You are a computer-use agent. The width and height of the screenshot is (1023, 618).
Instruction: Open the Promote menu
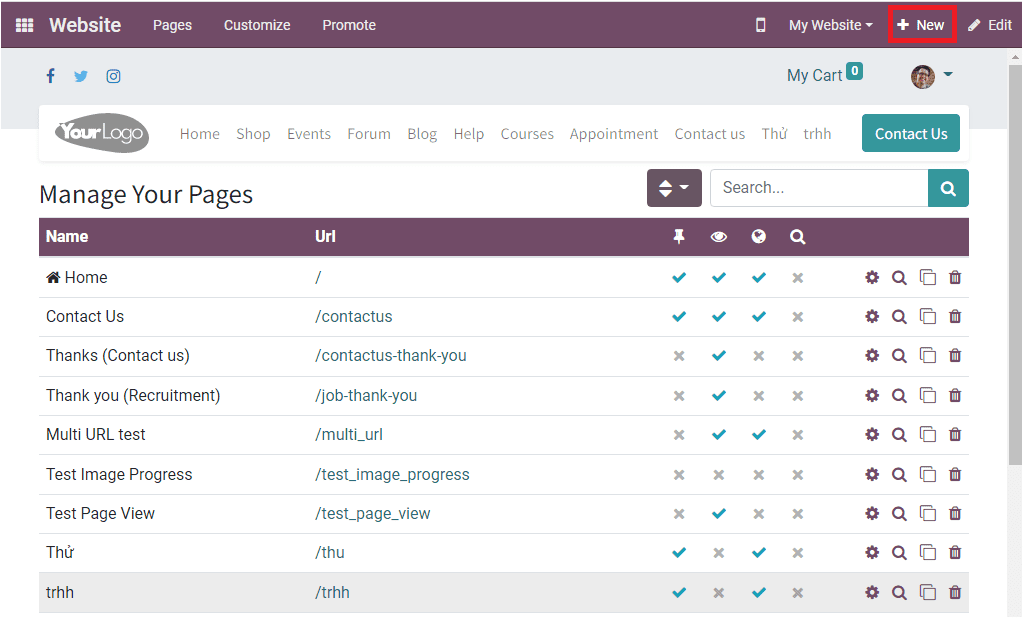pyautogui.click(x=348, y=24)
